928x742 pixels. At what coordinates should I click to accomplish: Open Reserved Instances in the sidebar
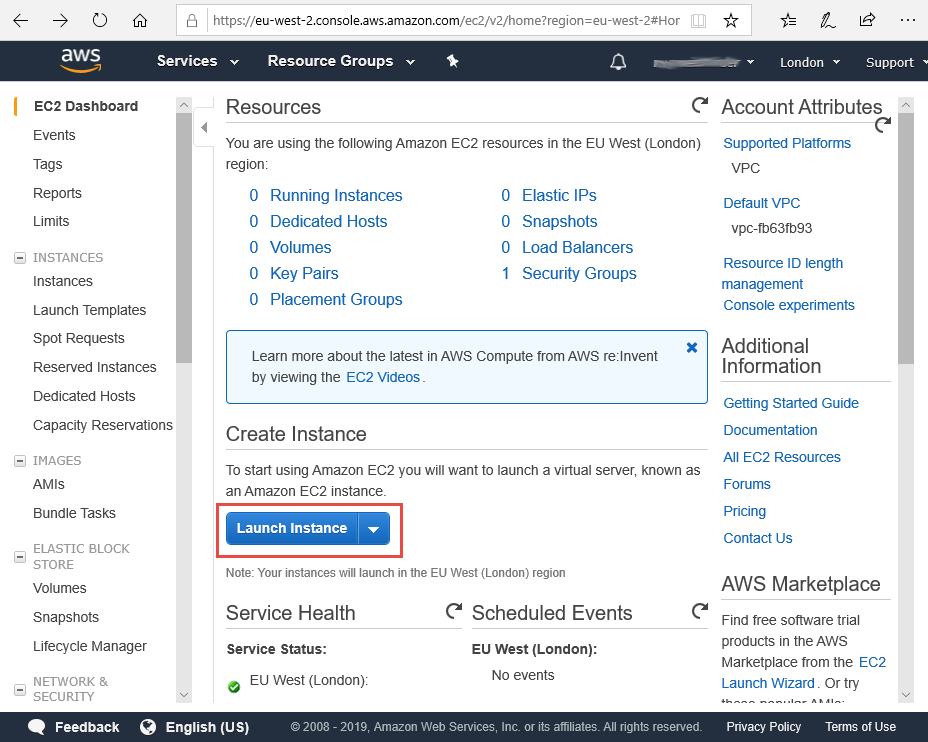(x=95, y=367)
